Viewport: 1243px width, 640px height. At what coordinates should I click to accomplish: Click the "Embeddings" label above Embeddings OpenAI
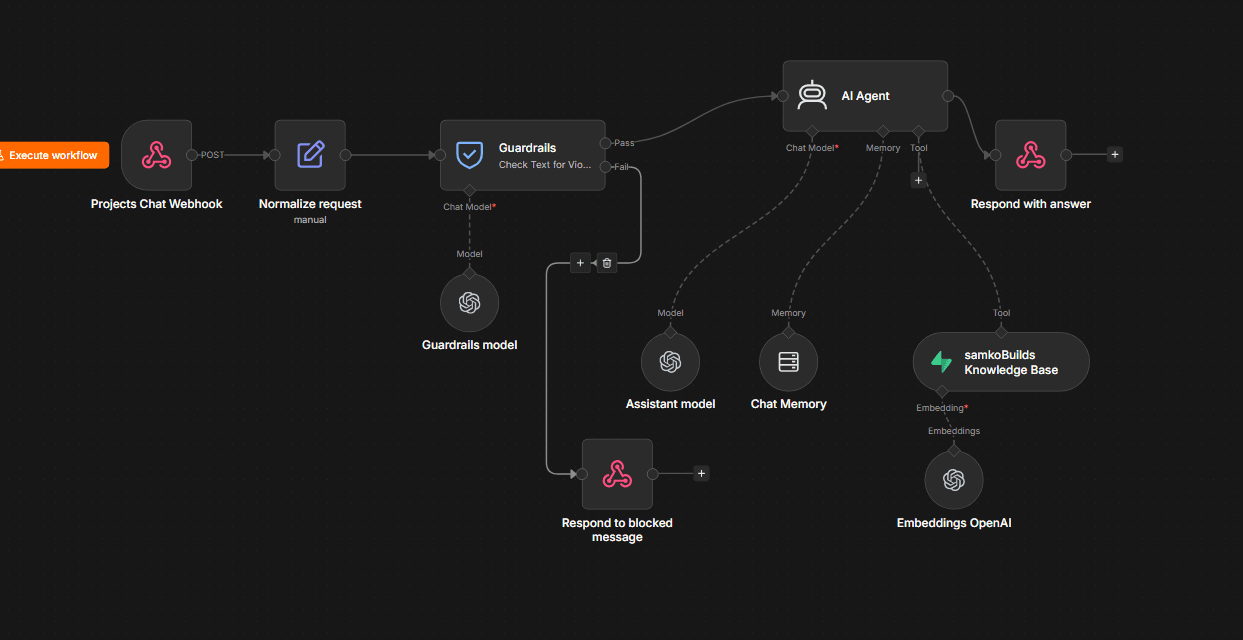click(x=954, y=431)
